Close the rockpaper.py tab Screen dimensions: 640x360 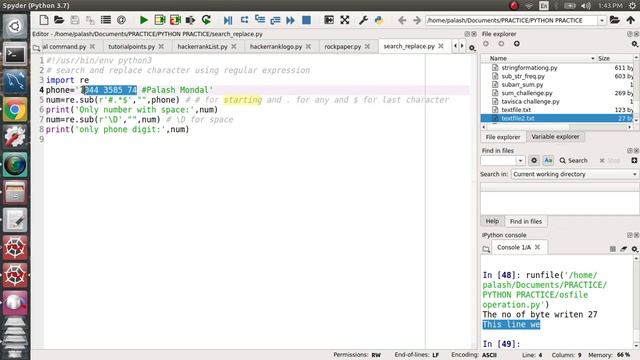(367, 47)
